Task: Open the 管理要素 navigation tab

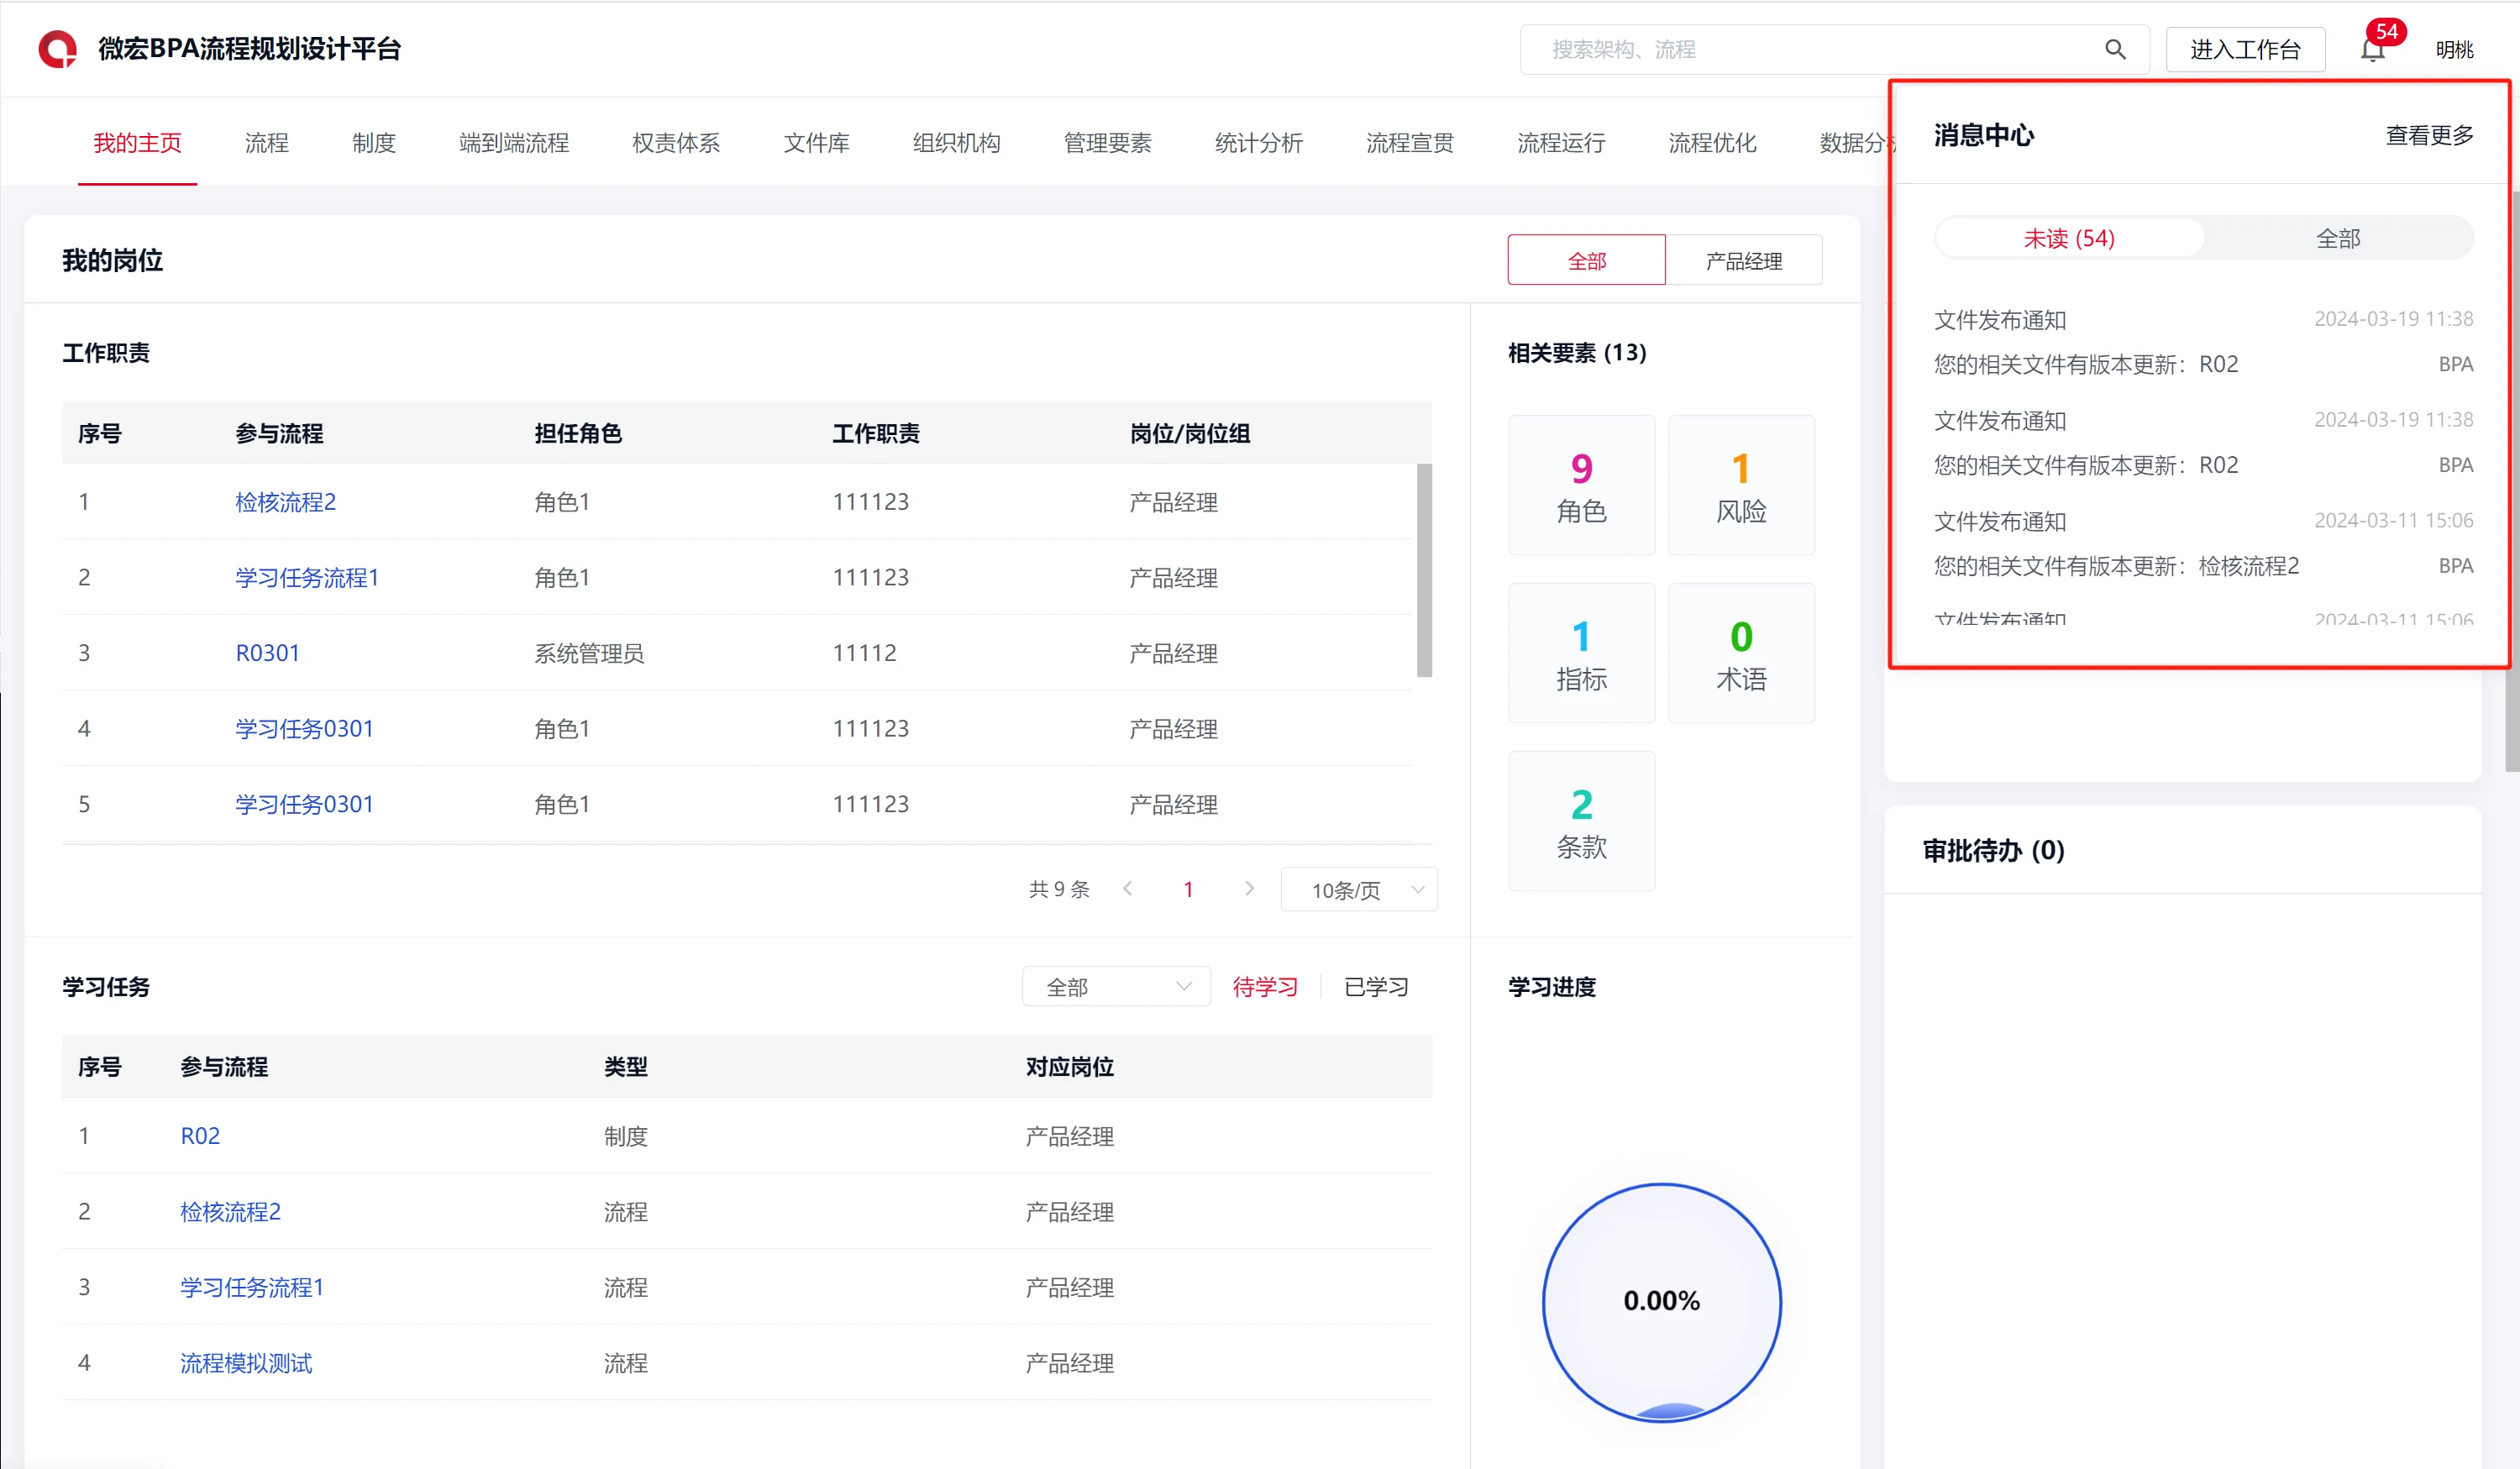Action: (1107, 143)
